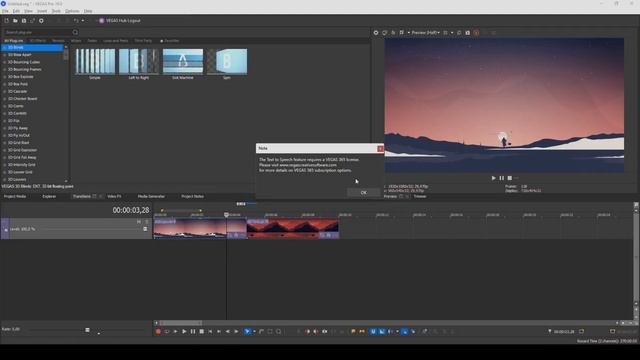Open the View menu
Viewport: 640px width, 360px height.
(x=28, y=11)
